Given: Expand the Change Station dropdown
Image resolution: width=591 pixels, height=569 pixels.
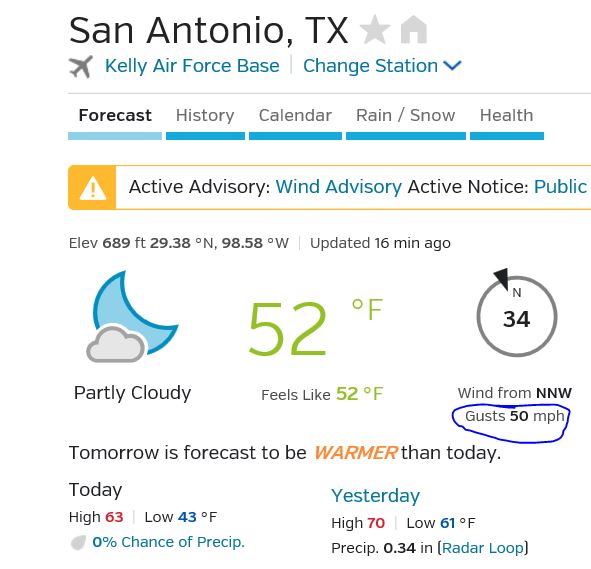Looking at the screenshot, I should click(x=382, y=66).
